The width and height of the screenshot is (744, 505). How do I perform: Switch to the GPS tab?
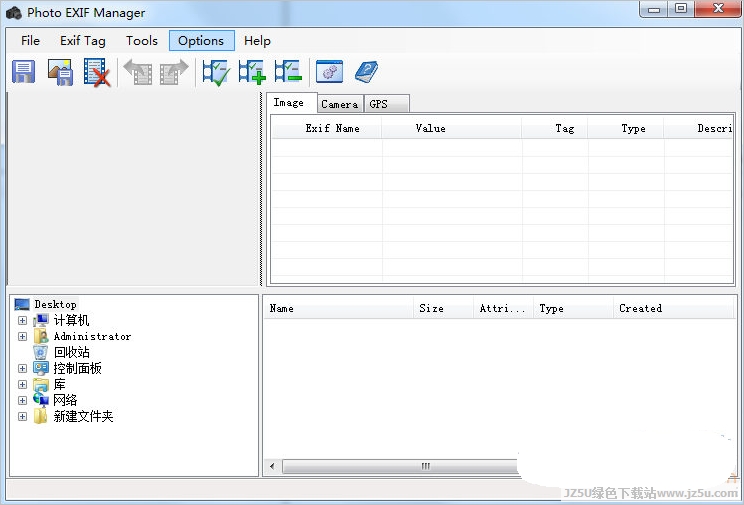pyautogui.click(x=386, y=104)
